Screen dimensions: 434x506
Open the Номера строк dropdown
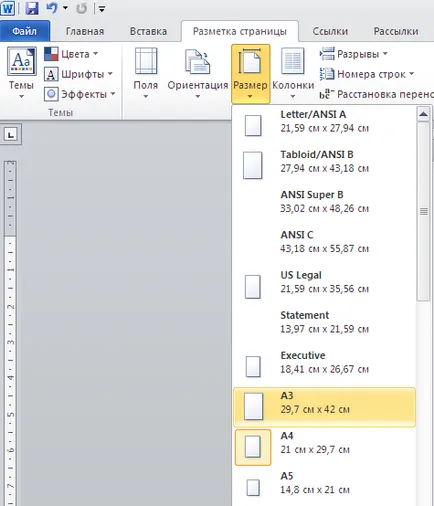coord(367,74)
